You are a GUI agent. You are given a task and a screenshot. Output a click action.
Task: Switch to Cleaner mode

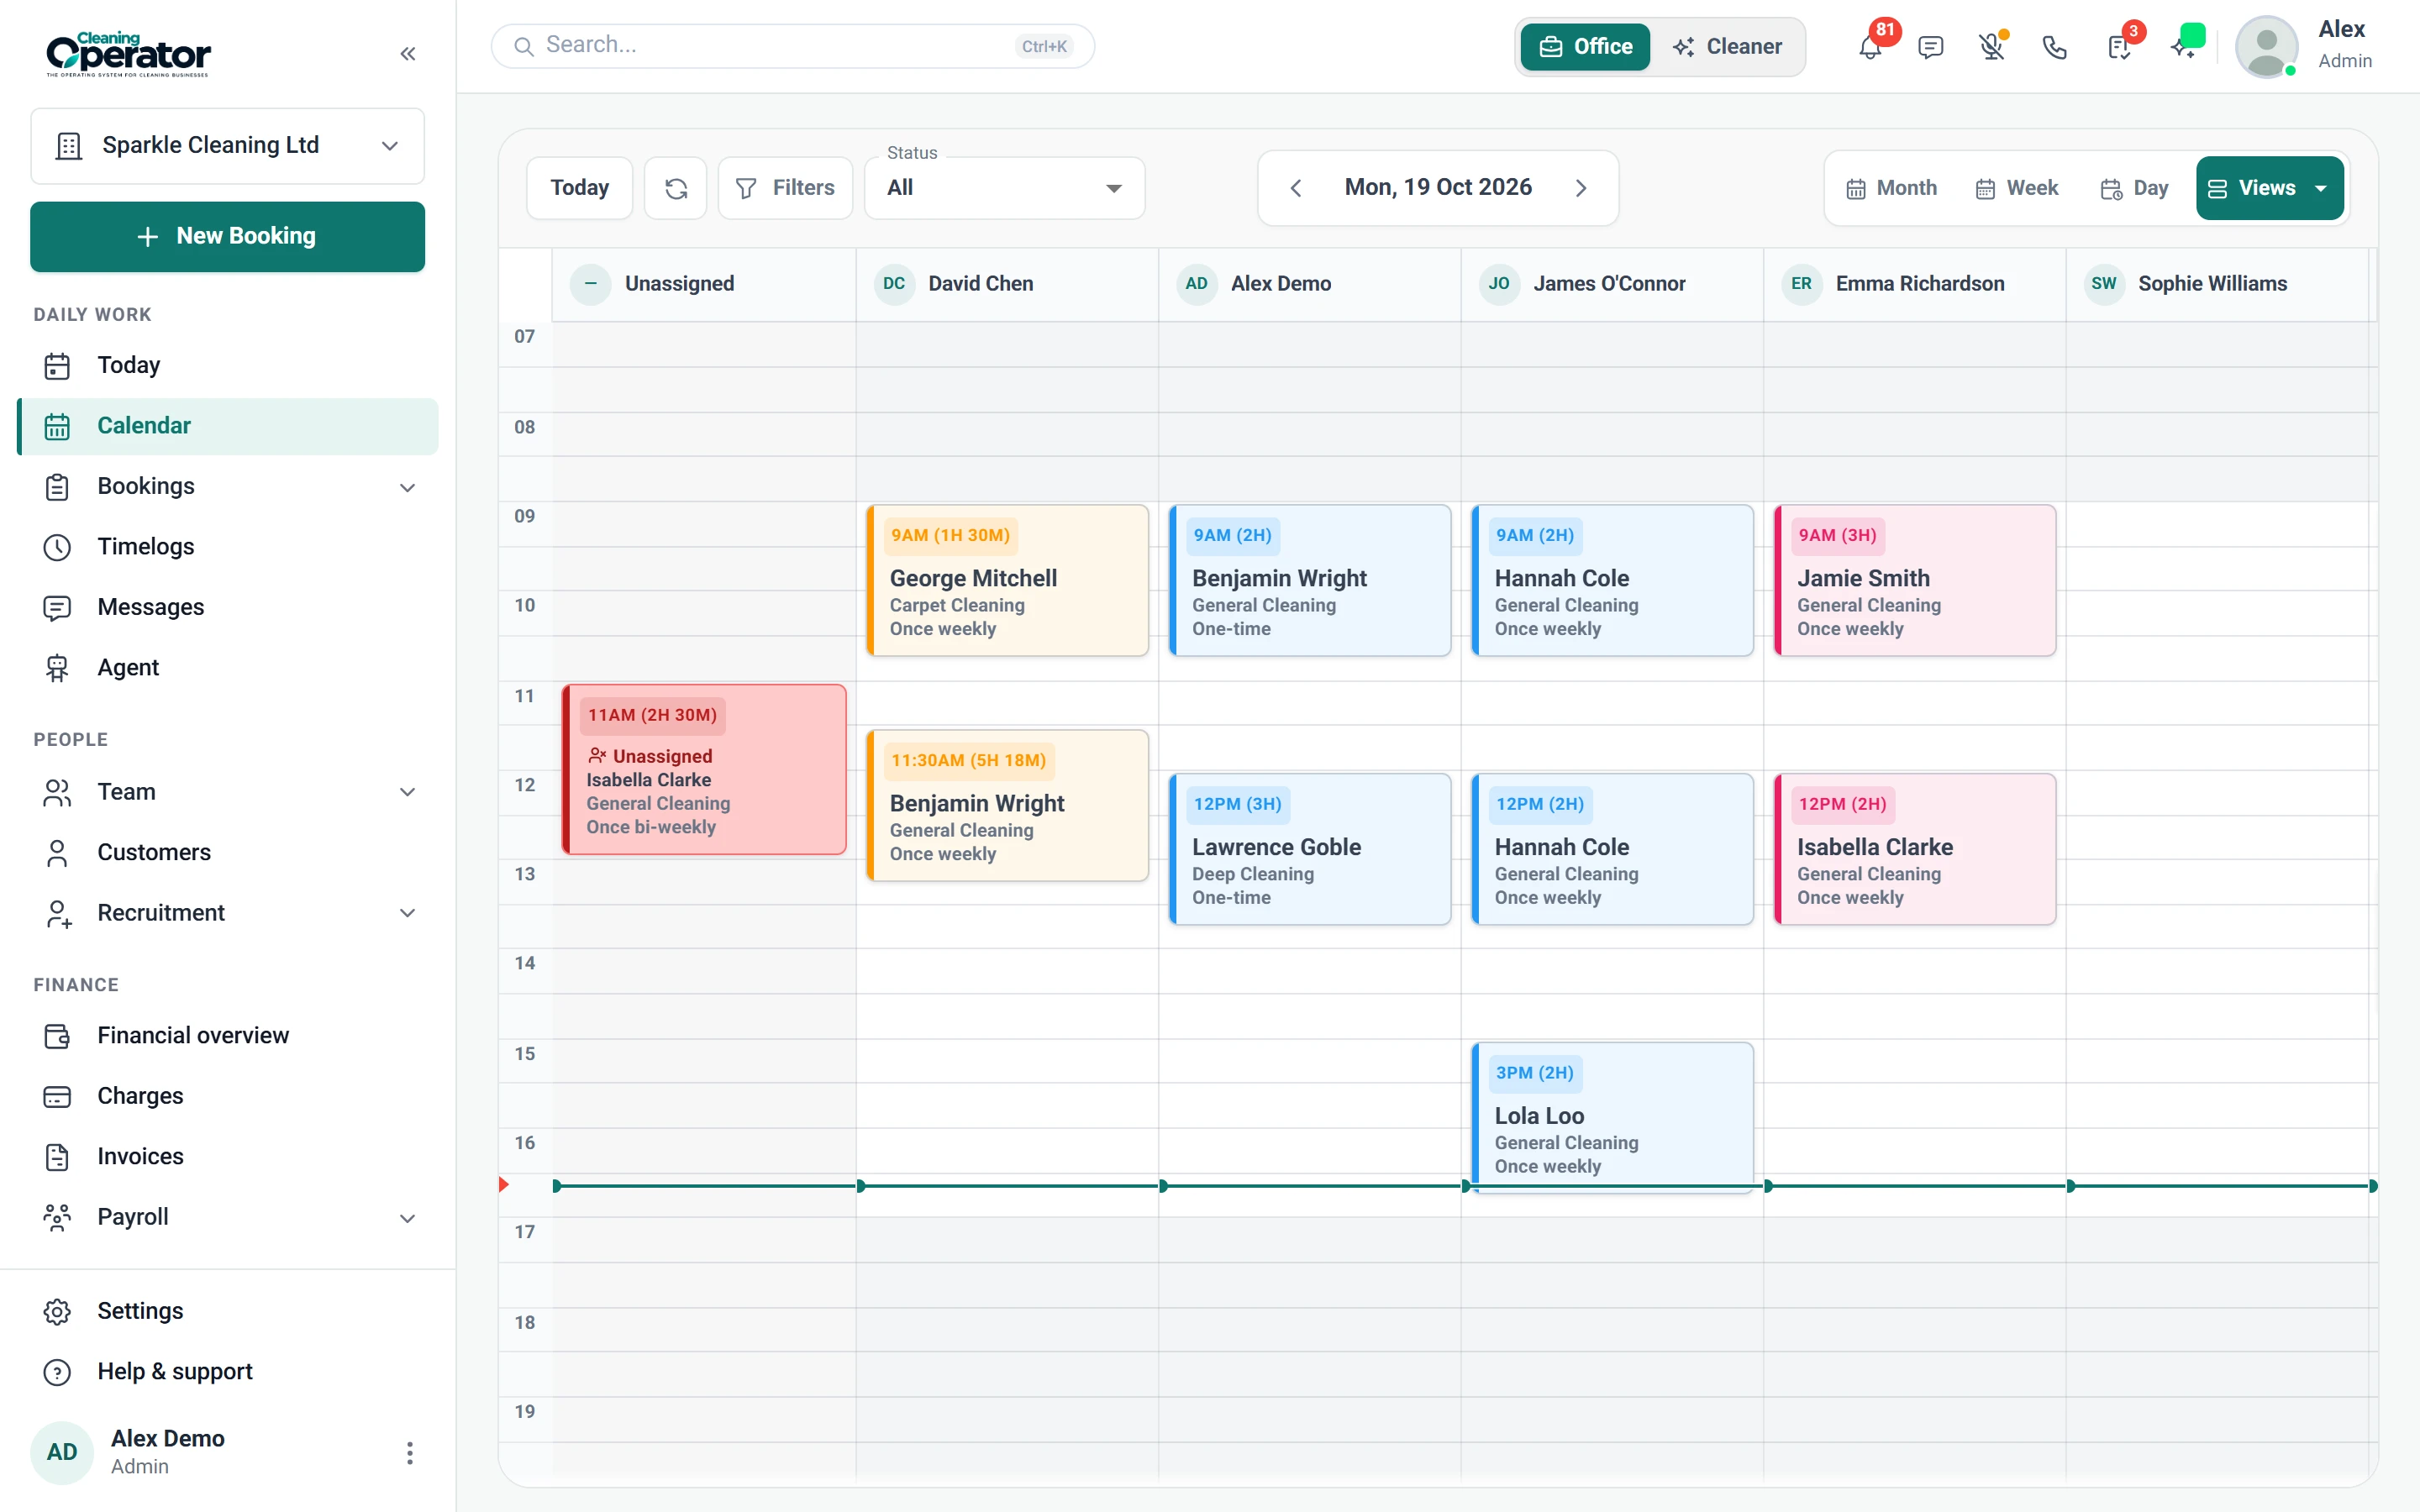(x=1727, y=47)
